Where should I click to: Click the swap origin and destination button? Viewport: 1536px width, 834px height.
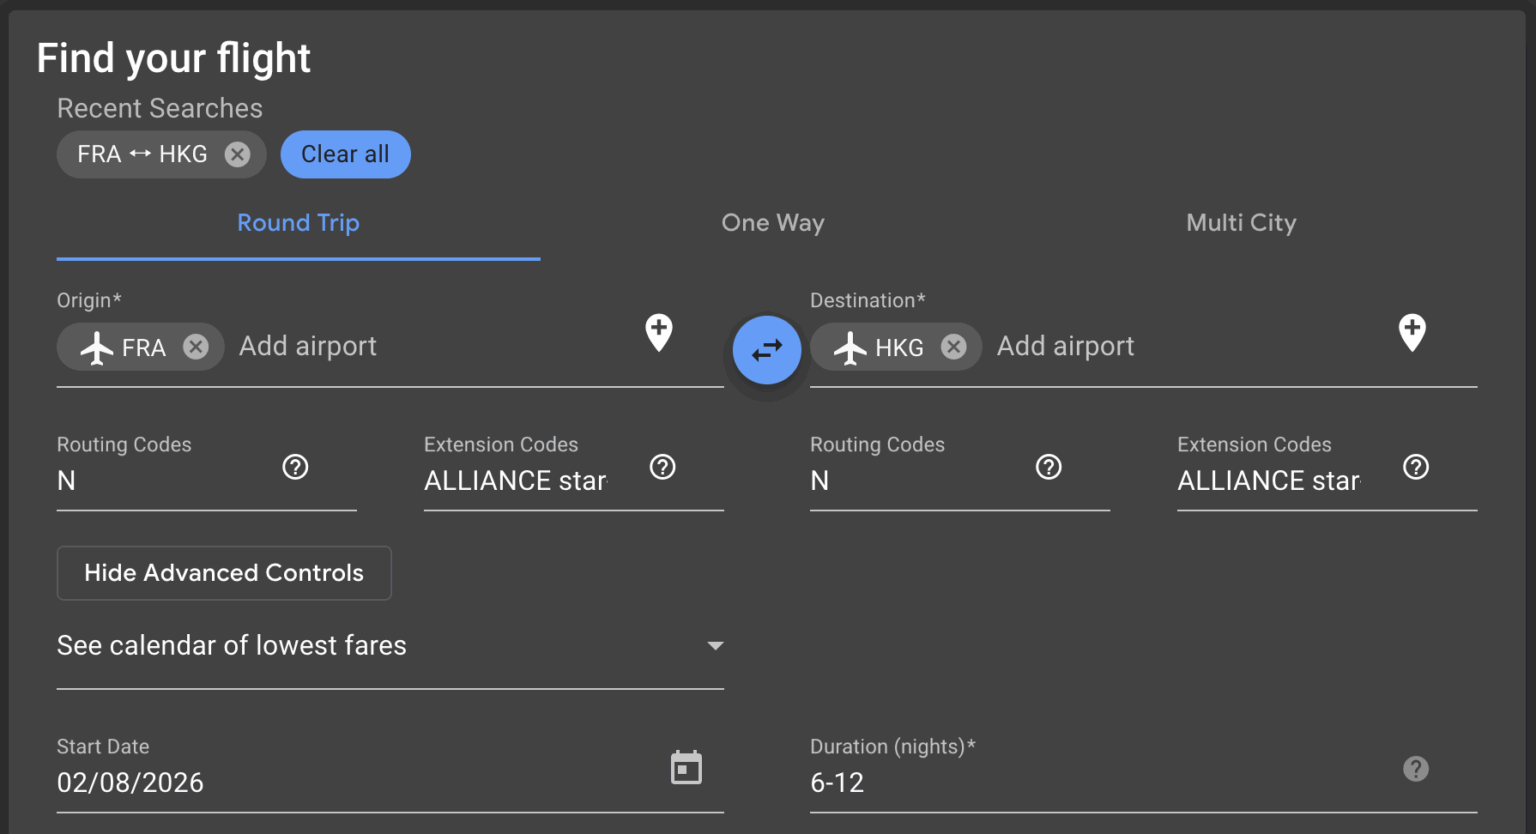coord(767,351)
